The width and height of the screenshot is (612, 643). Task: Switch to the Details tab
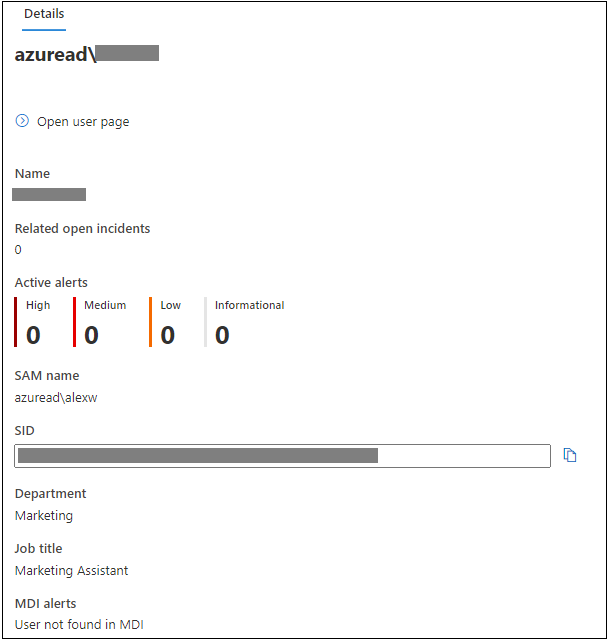point(44,14)
